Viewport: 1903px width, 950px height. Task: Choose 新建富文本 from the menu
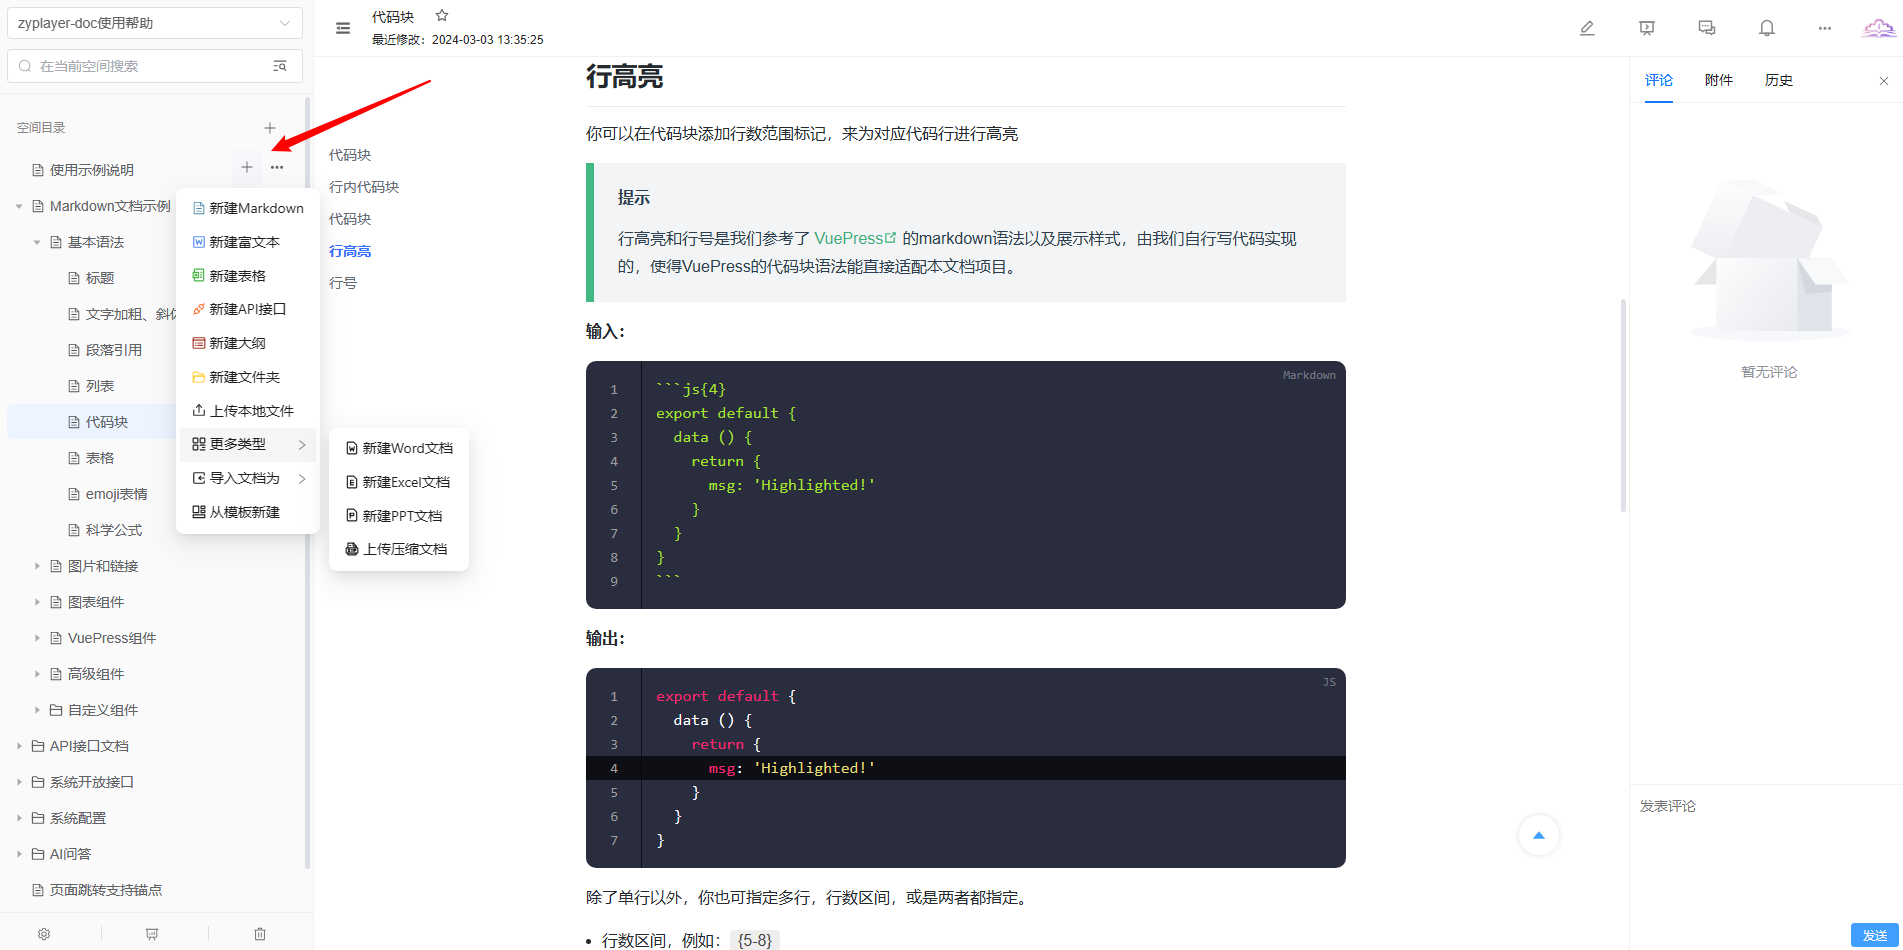coord(248,242)
